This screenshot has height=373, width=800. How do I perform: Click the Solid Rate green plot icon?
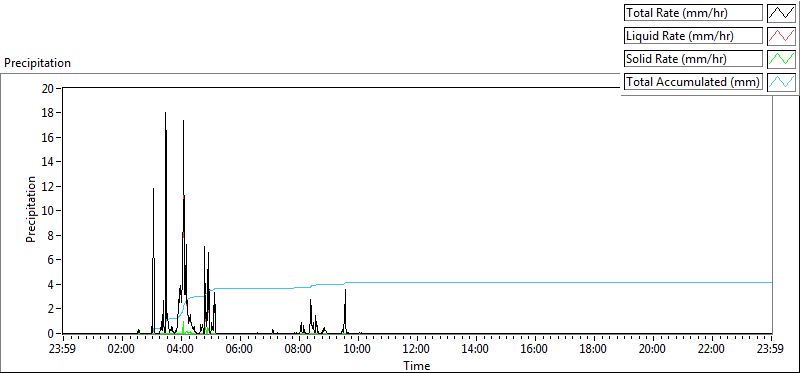(x=781, y=59)
